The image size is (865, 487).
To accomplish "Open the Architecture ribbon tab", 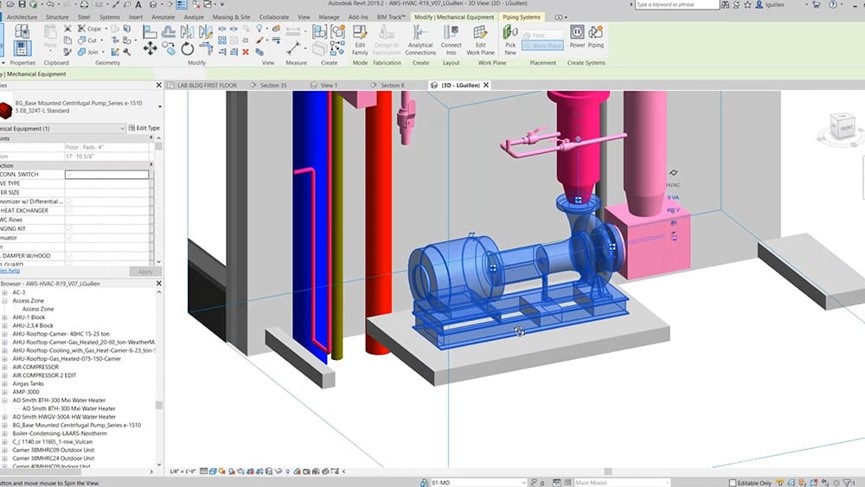I will pyautogui.click(x=22, y=17).
